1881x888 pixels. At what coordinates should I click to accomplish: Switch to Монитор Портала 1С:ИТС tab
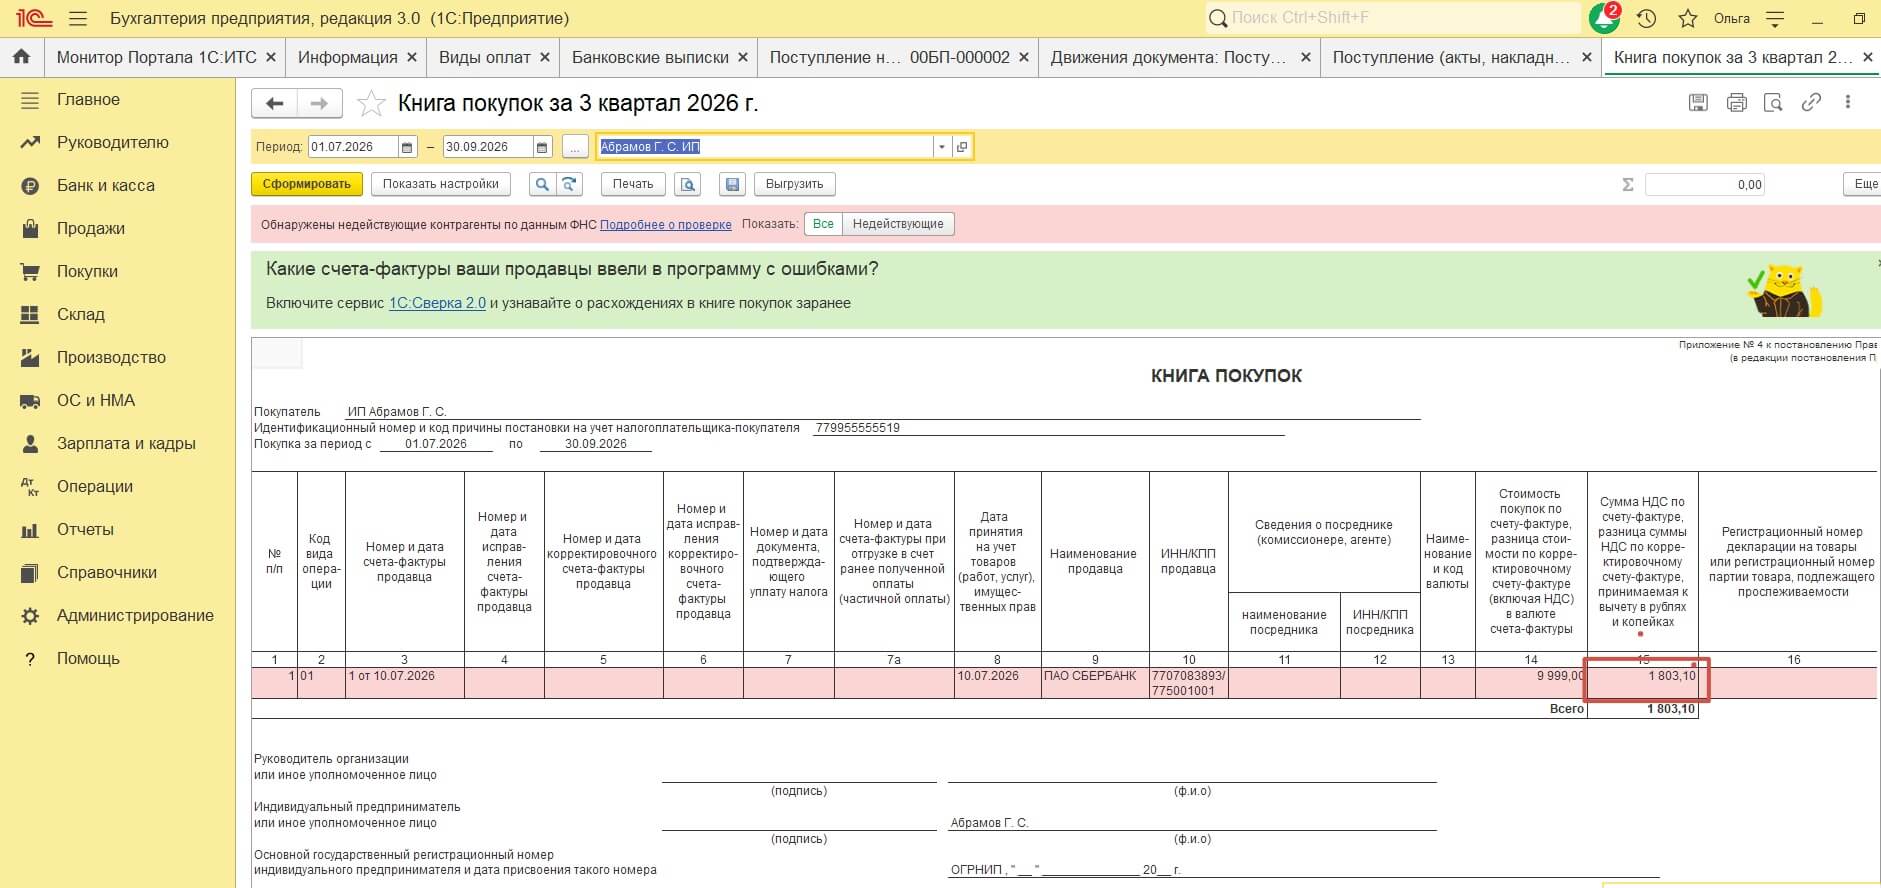(x=157, y=57)
